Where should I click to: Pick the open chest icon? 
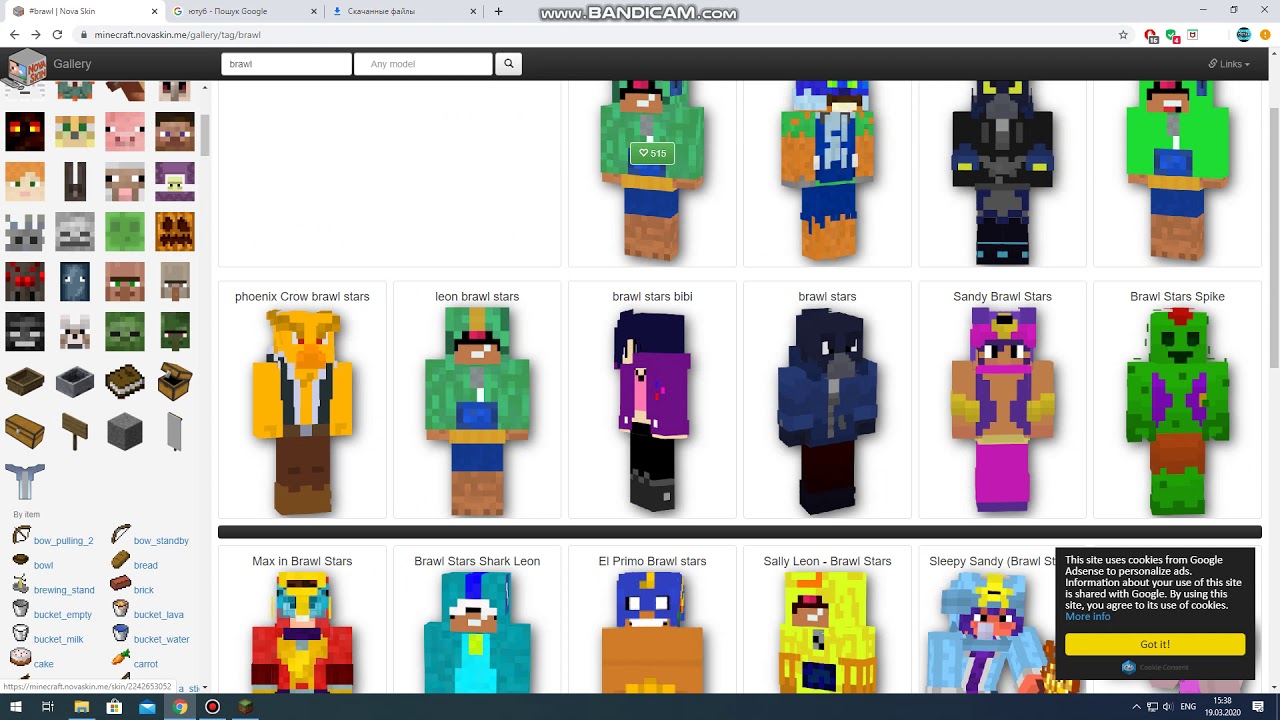[175, 381]
